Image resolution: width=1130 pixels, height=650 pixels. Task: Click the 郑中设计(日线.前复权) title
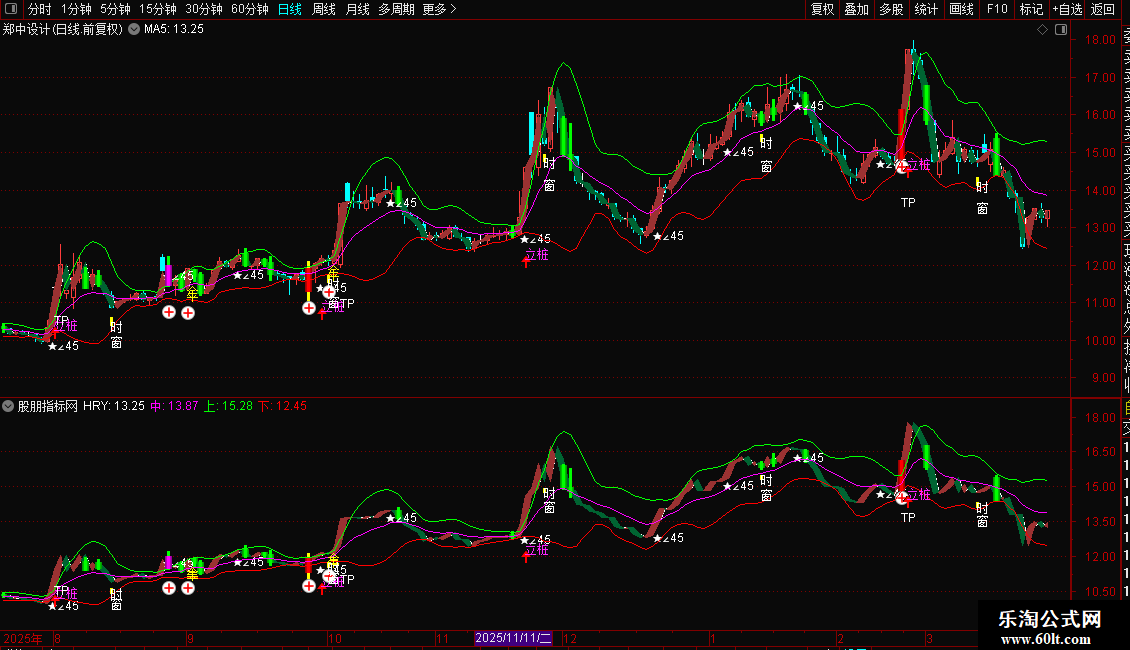tap(63, 30)
